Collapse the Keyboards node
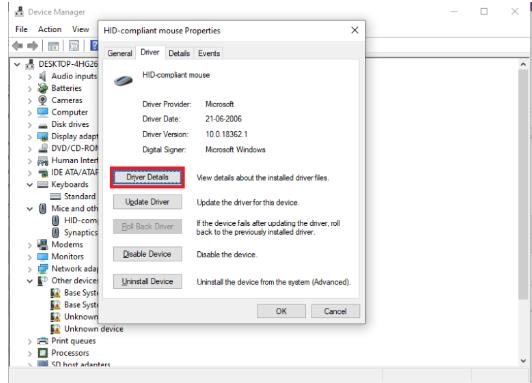Screen dimensions: 532x383 click(30, 185)
